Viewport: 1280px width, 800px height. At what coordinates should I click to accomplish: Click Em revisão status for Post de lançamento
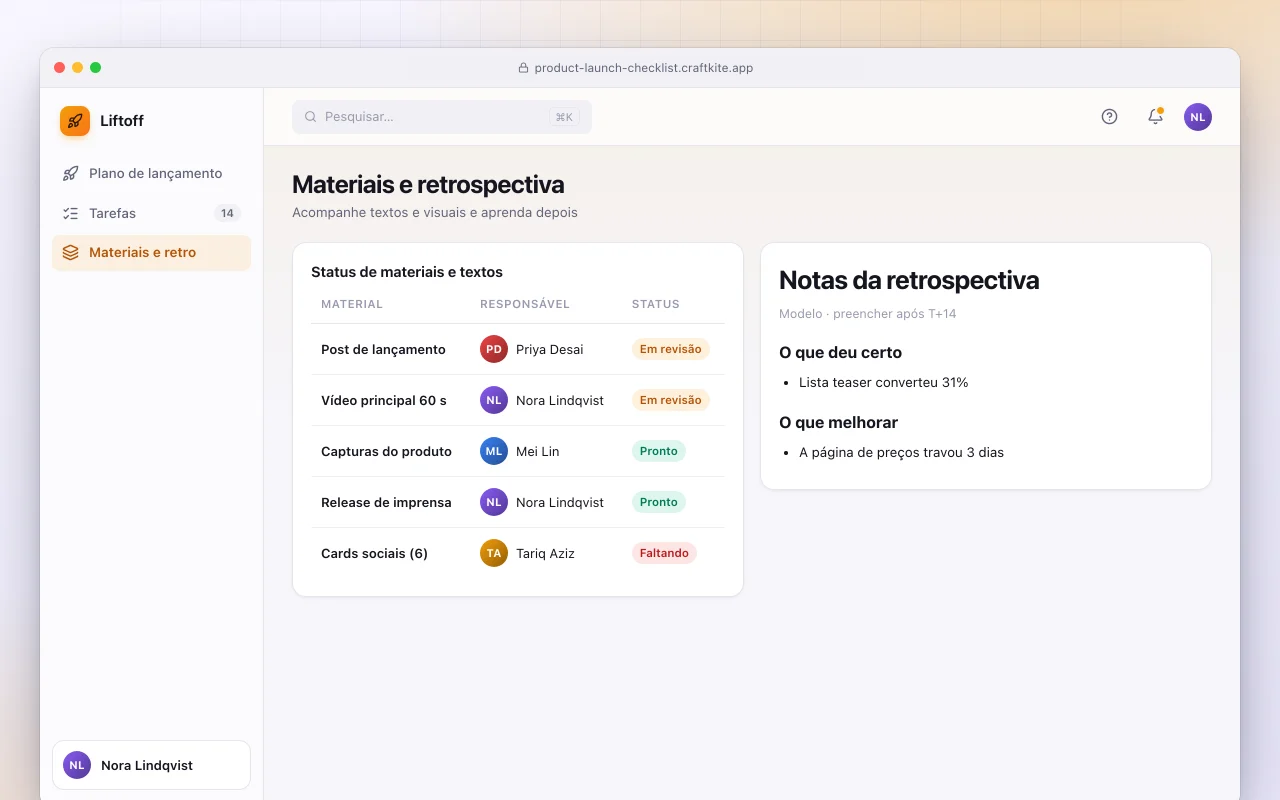click(x=670, y=349)
